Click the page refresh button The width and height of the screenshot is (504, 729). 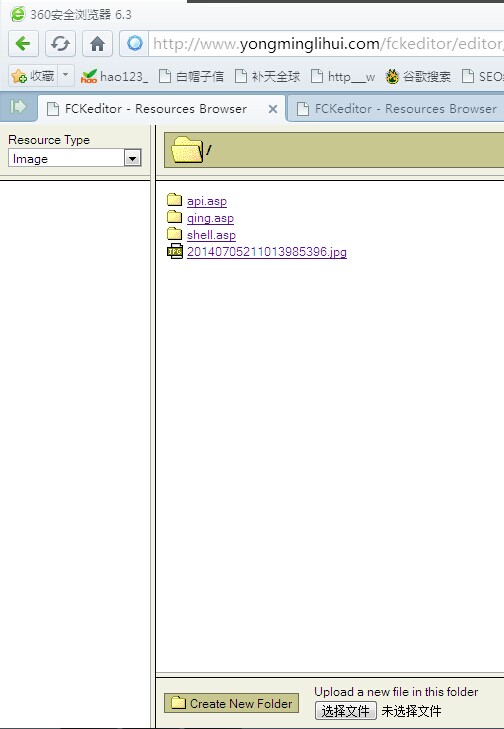coord(60,44)
